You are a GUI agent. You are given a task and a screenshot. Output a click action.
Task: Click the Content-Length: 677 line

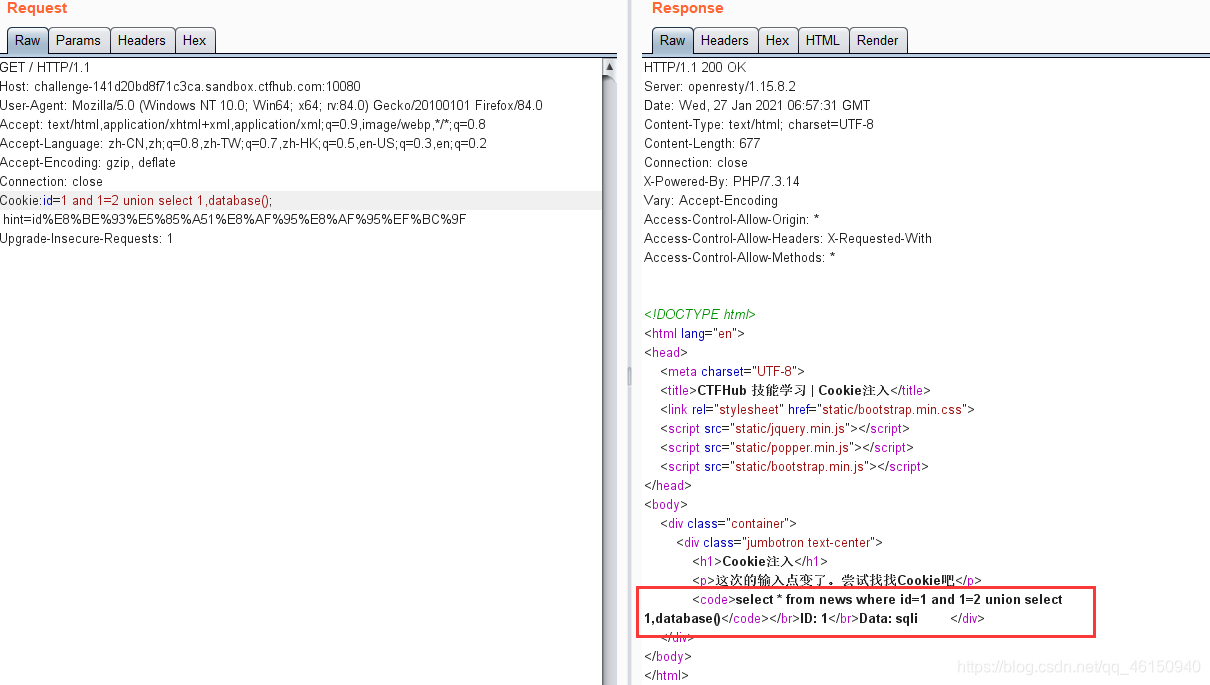(702, 143)
